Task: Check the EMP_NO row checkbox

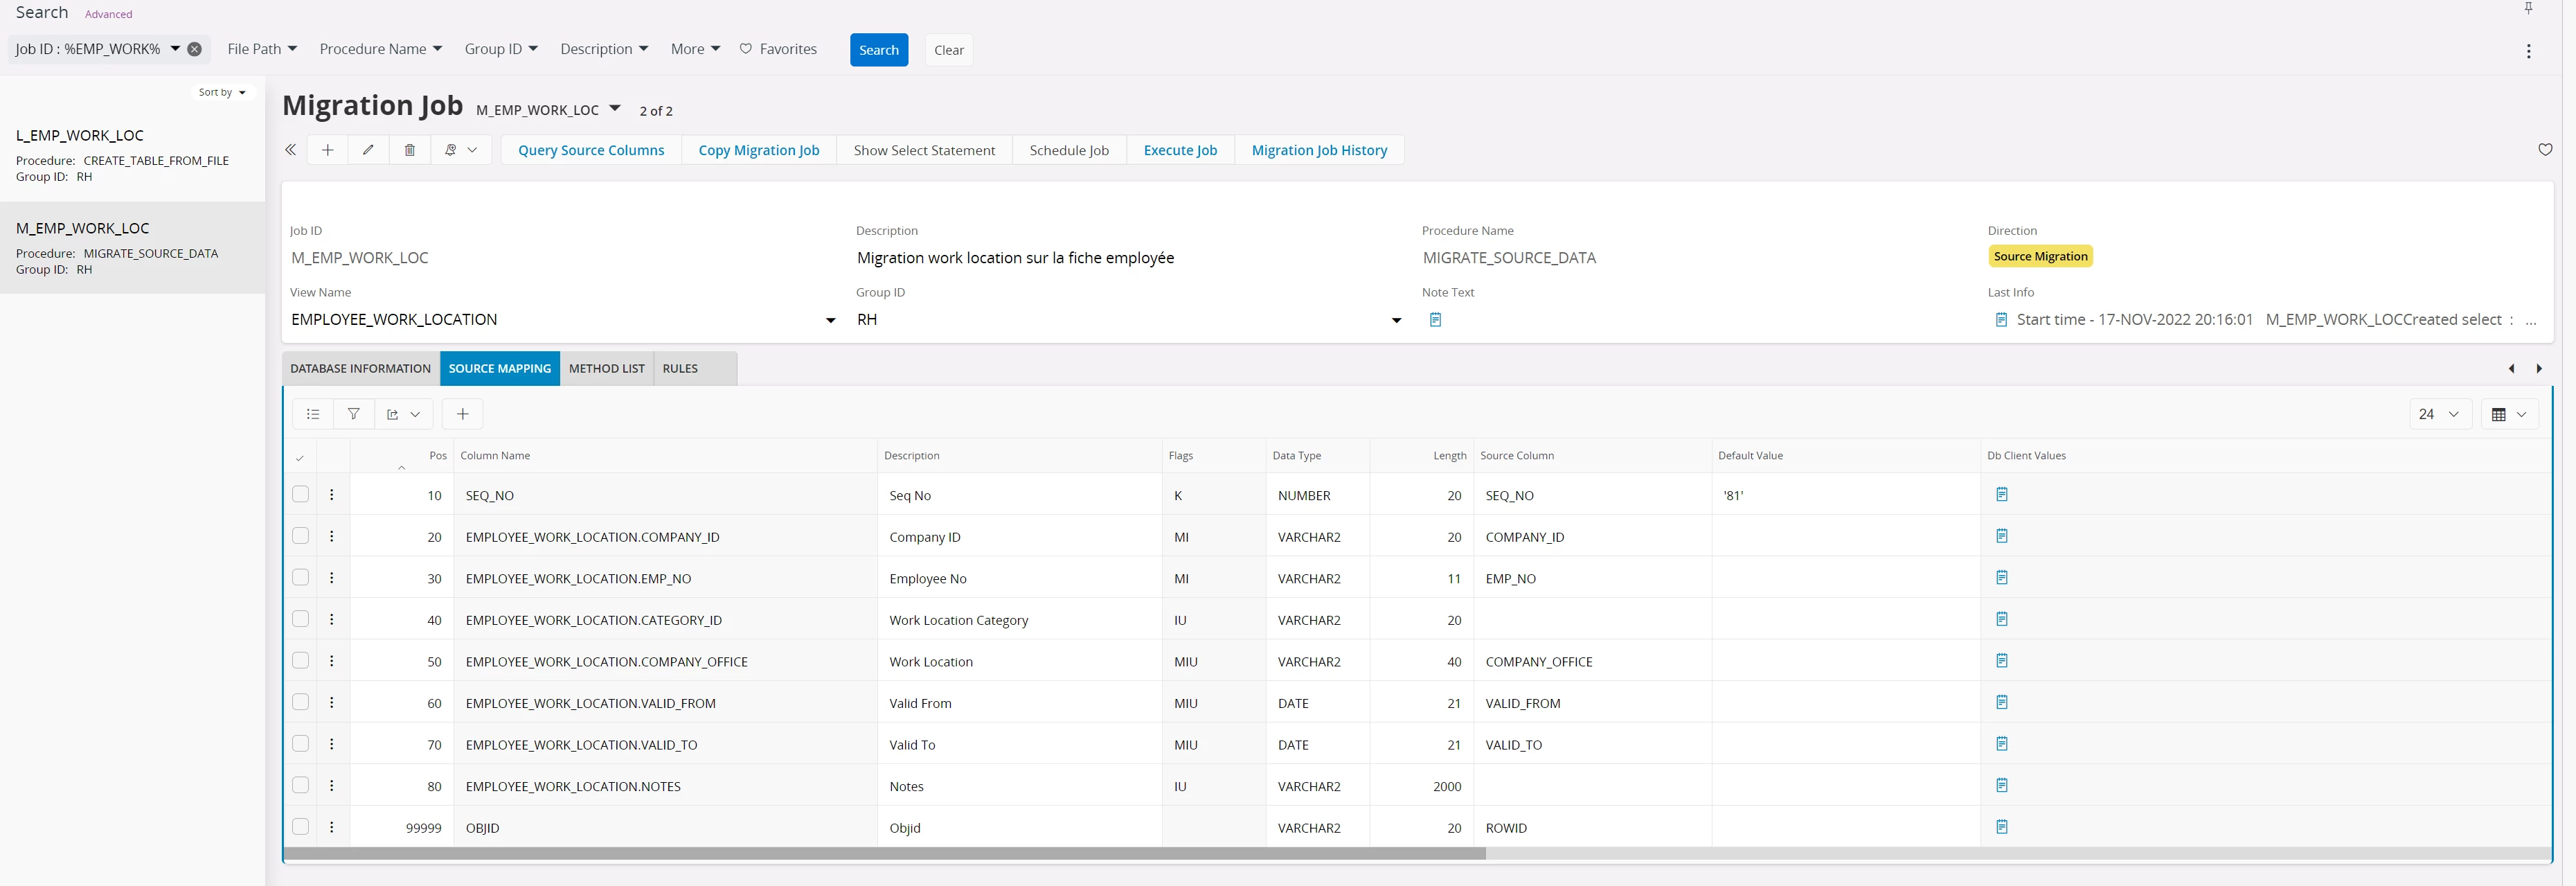Action: (300, 577)
